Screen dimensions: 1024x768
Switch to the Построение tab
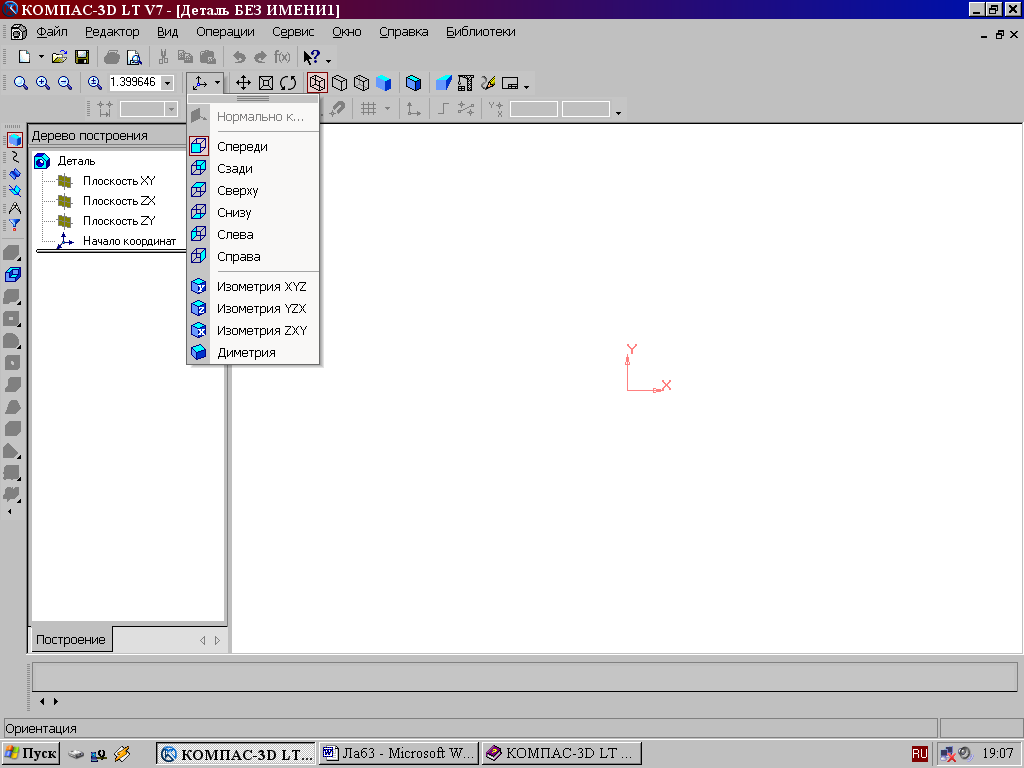(71, 639)
